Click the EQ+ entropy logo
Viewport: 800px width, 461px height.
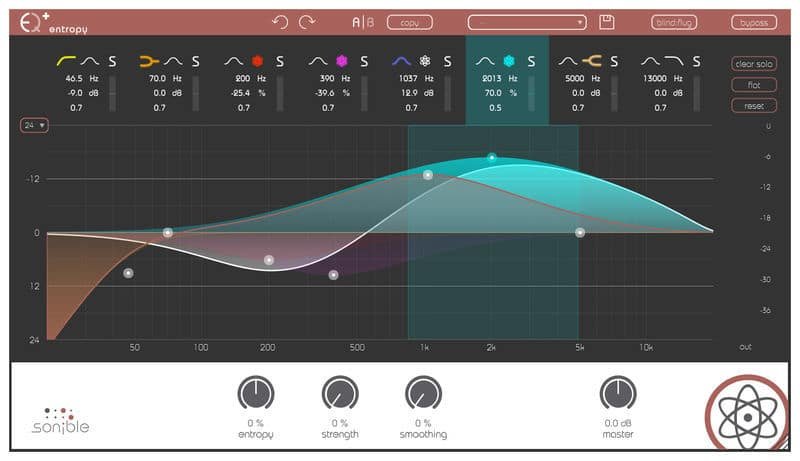tap(54, 23)
